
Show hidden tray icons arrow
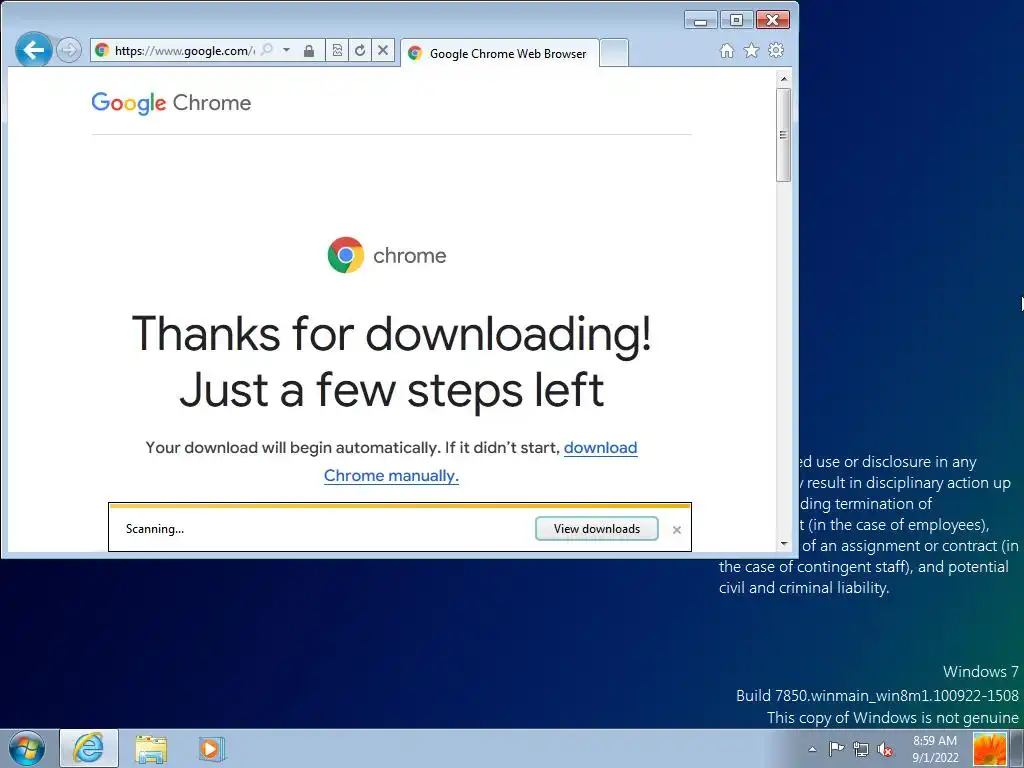point(812,749)
